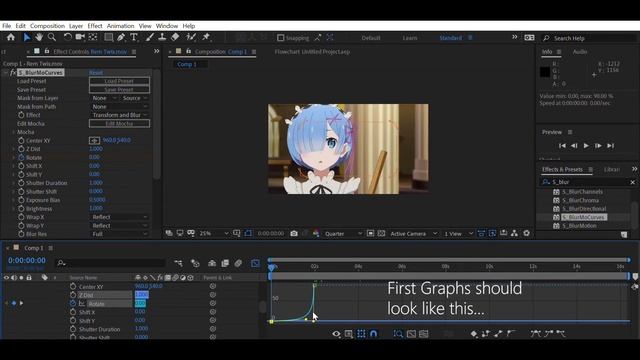Open the 1 View layout dropdown
This screenshot has height=360, width=640.
coord(458,233)
